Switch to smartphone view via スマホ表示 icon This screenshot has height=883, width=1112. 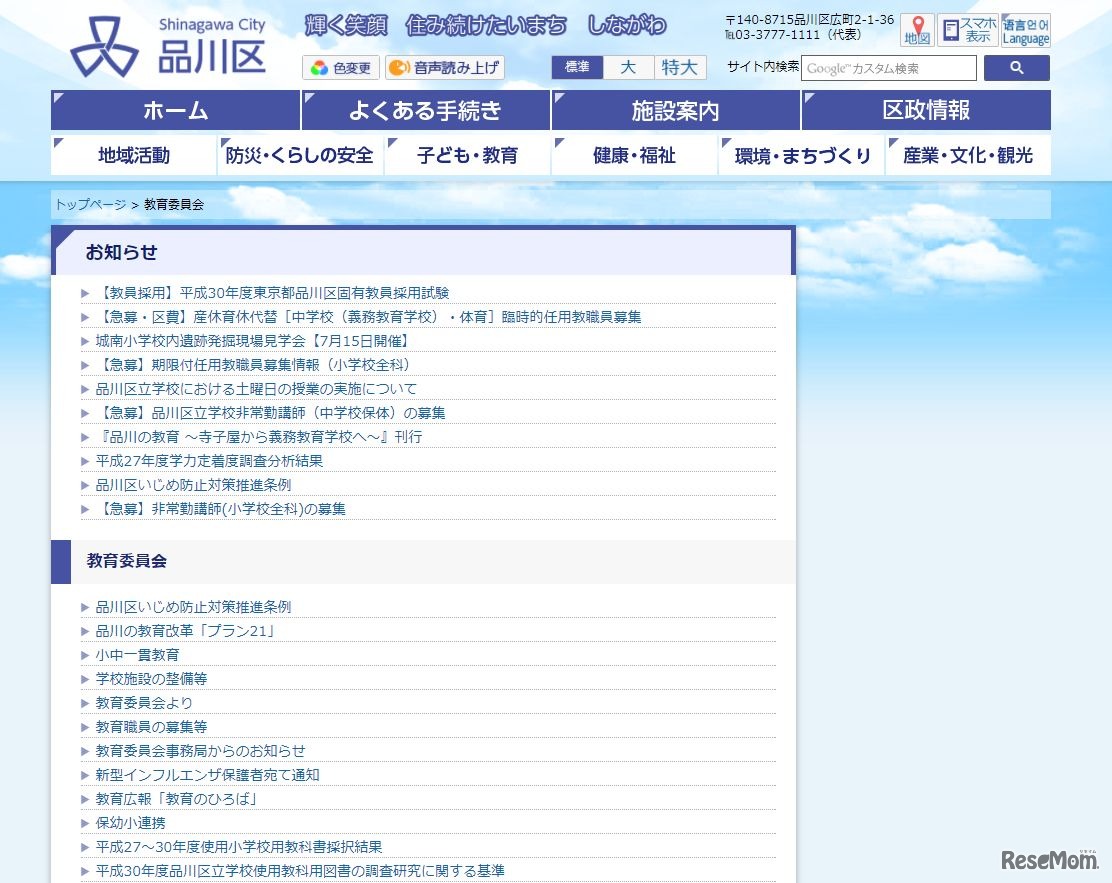[x=966, y=28]
